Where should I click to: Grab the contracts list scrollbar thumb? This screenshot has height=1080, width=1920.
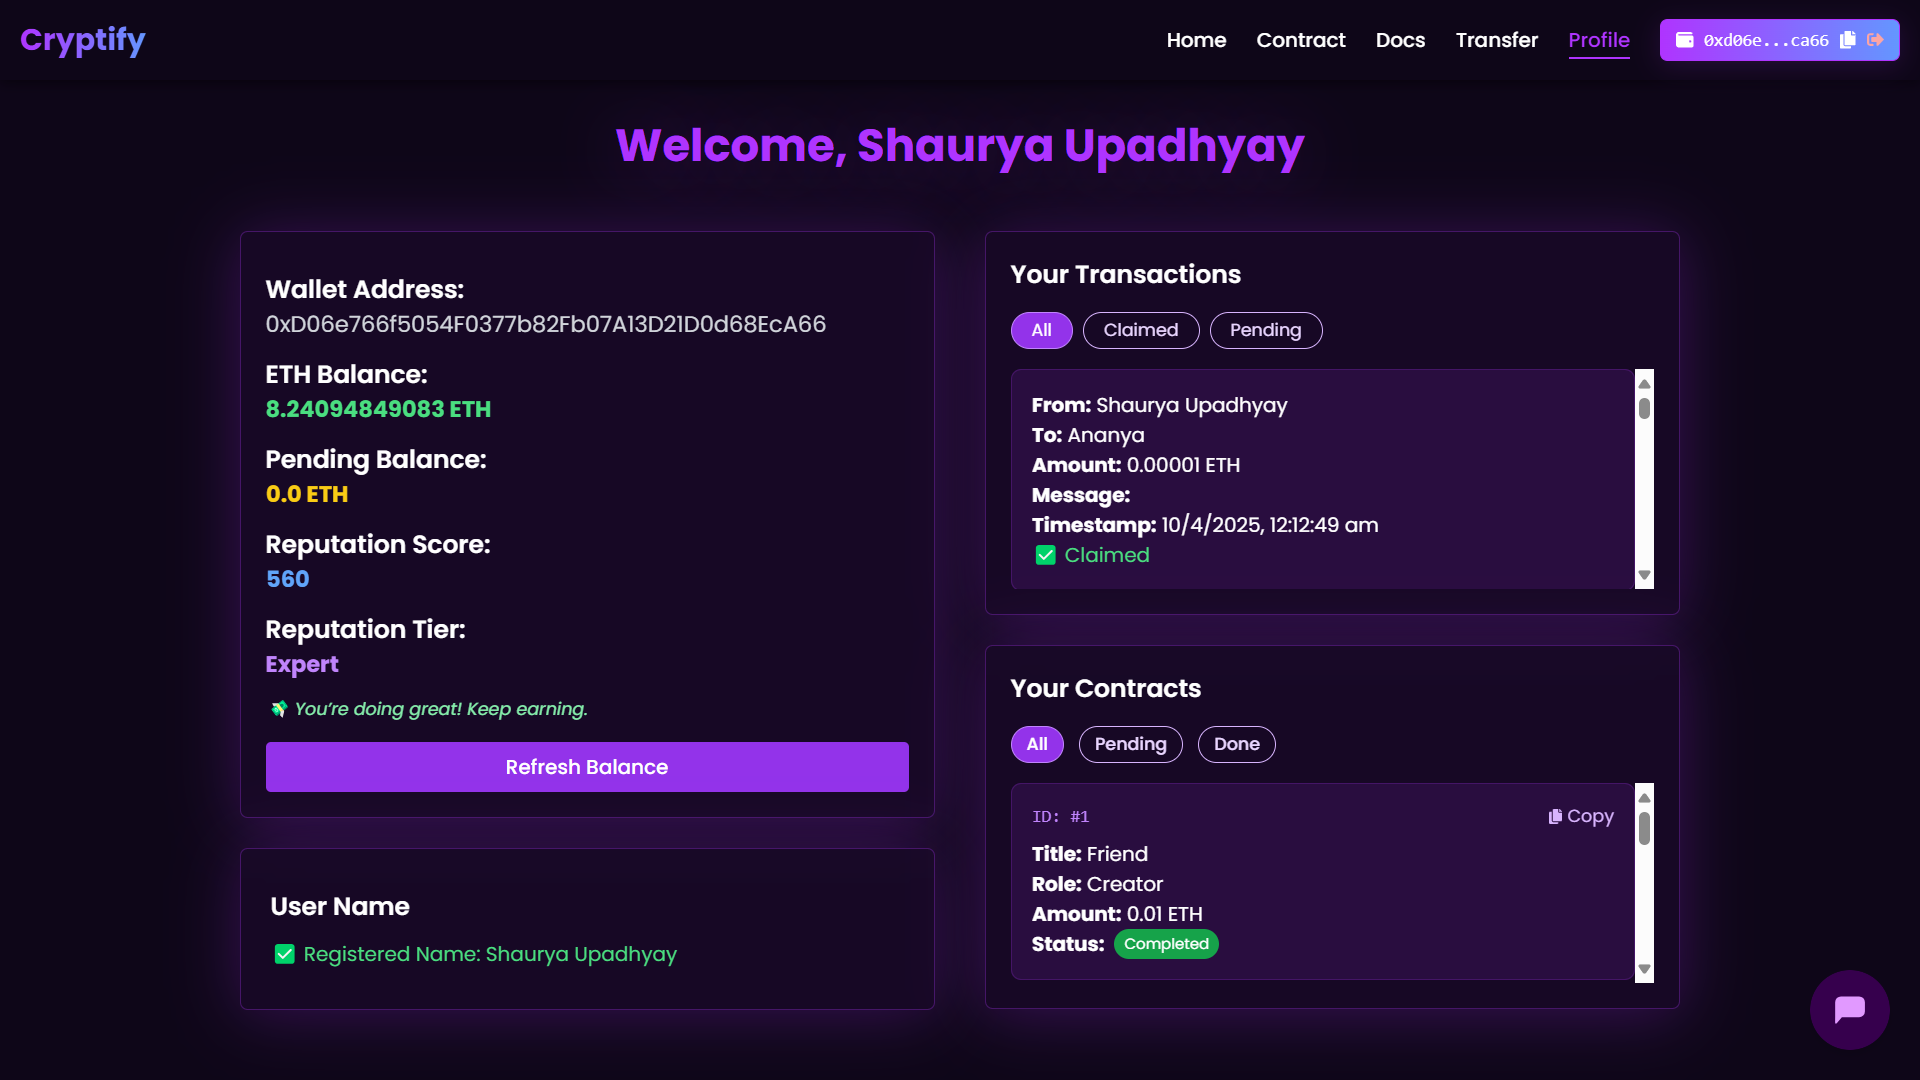1644,828
